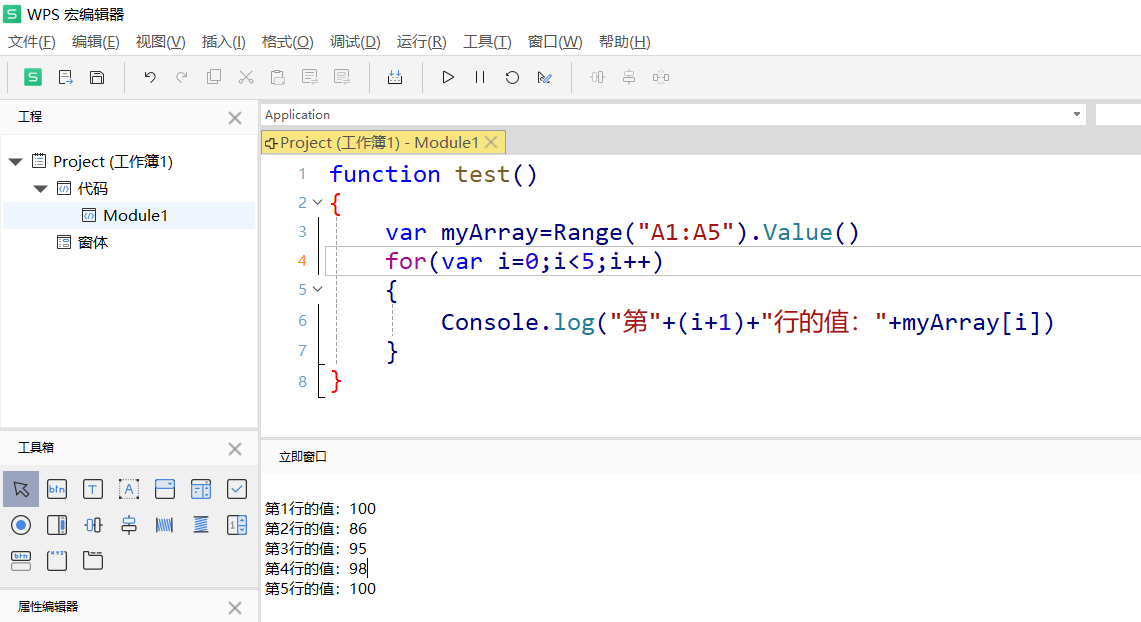Open the 窗口(W) menu
This screenshot has height=622, width=1141.
554,41
